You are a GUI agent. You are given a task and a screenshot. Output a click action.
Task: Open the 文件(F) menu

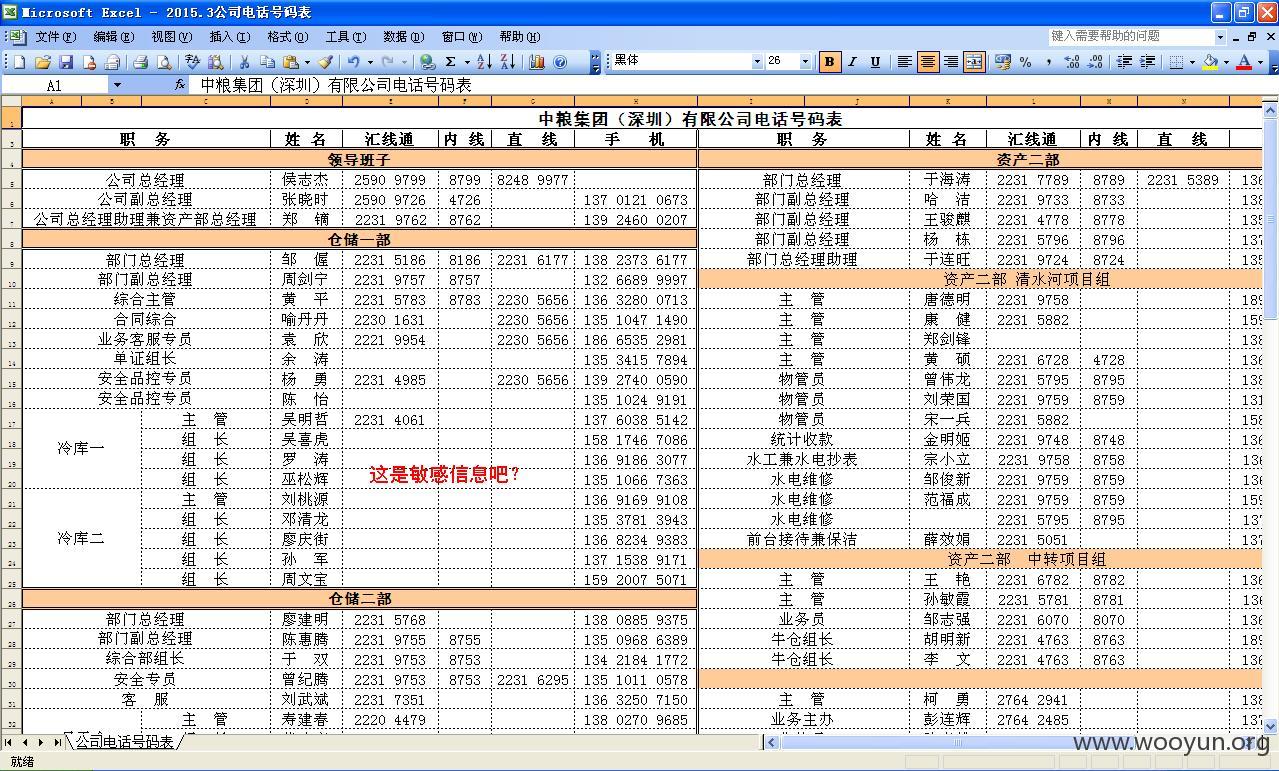point(55,37)
